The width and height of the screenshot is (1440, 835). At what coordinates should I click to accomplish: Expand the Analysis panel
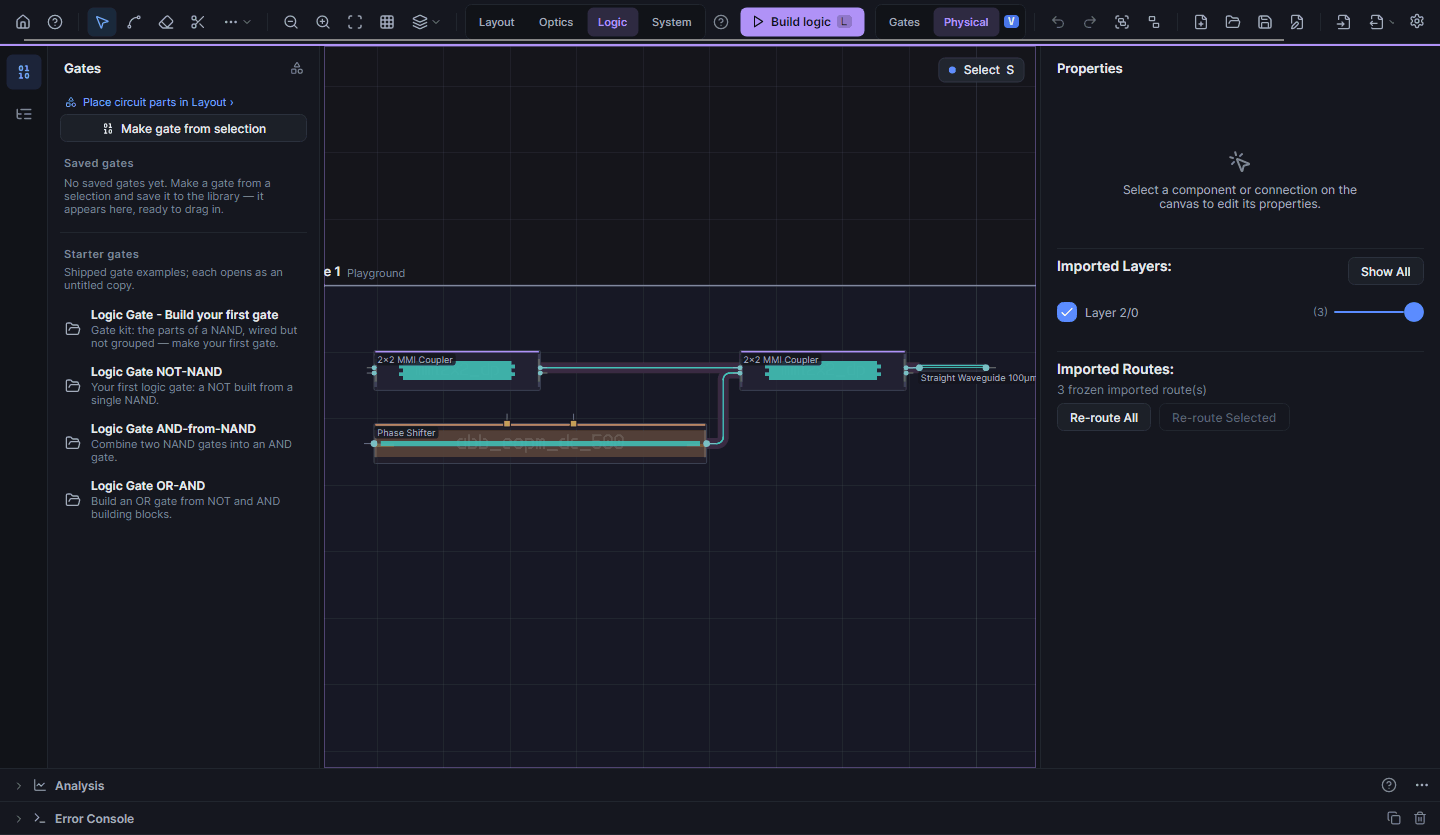click(19, 785)
